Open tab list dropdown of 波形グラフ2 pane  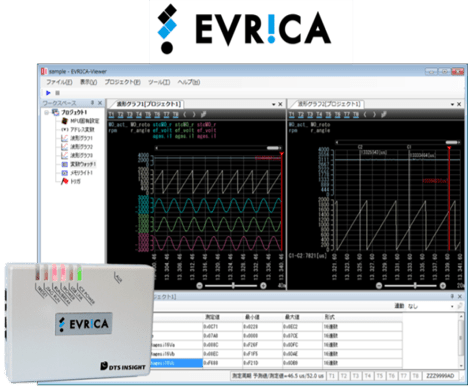(x=452, y=104)
